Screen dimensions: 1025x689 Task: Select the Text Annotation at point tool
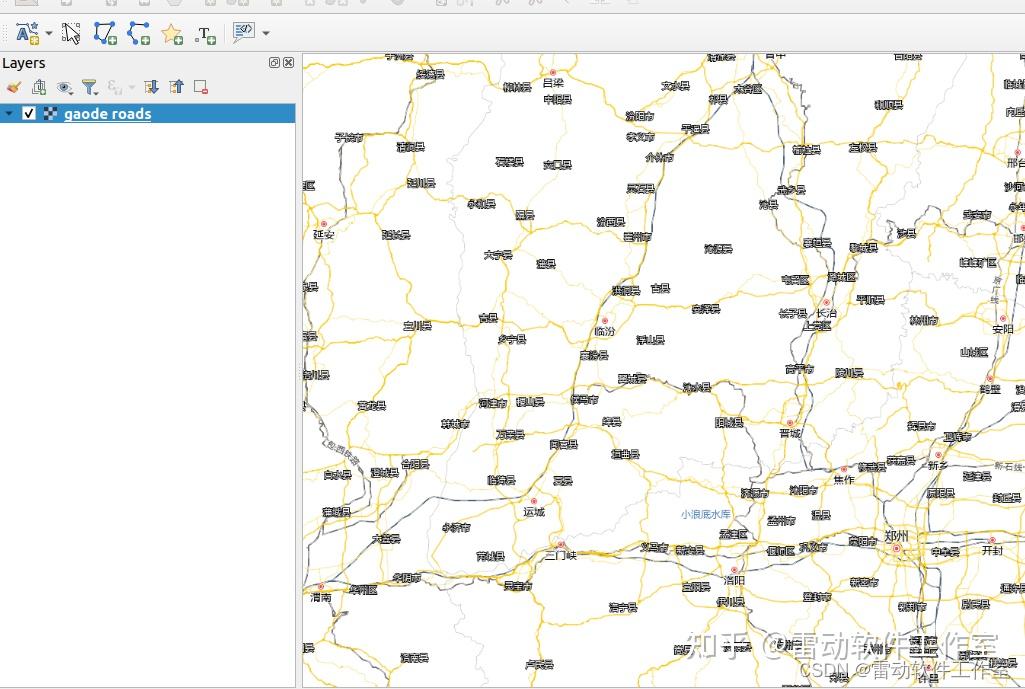205,35
